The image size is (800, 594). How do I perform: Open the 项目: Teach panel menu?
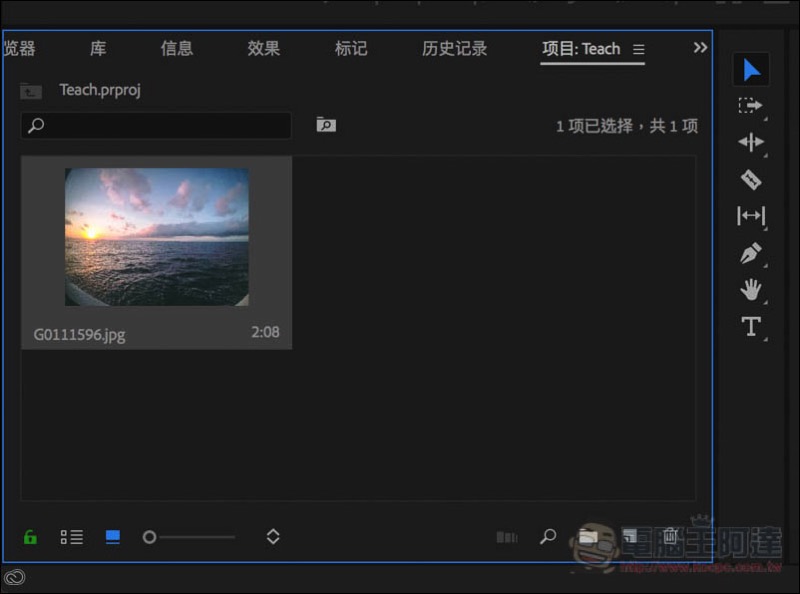pos(638,49)
